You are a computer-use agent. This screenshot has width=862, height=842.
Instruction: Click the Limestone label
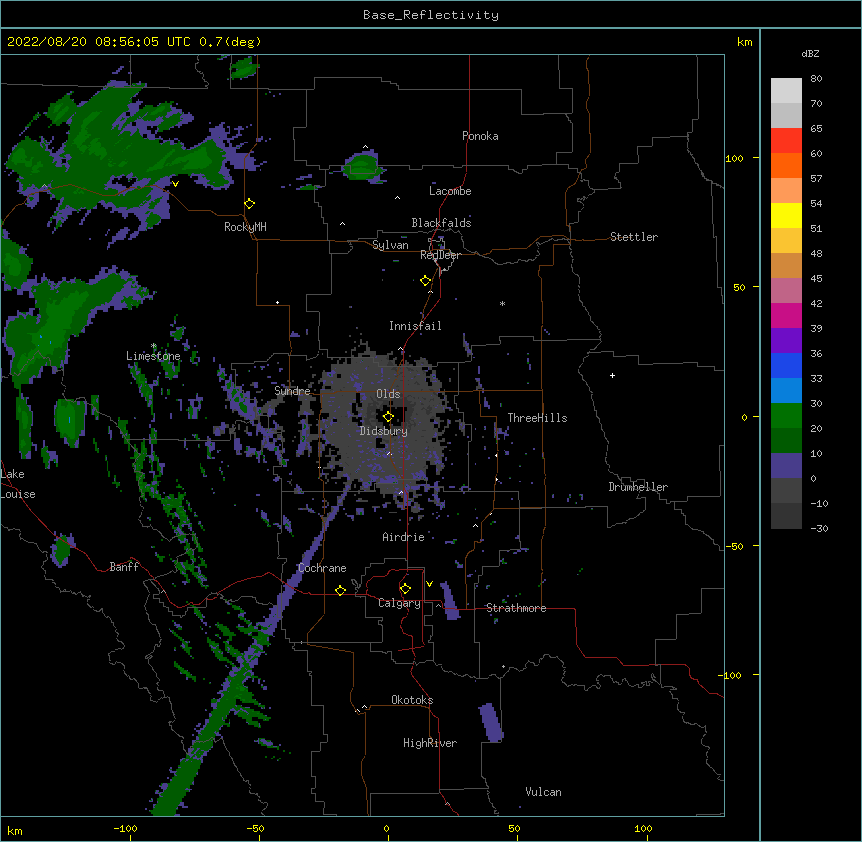pyautogui.click(x=153, y=356)
